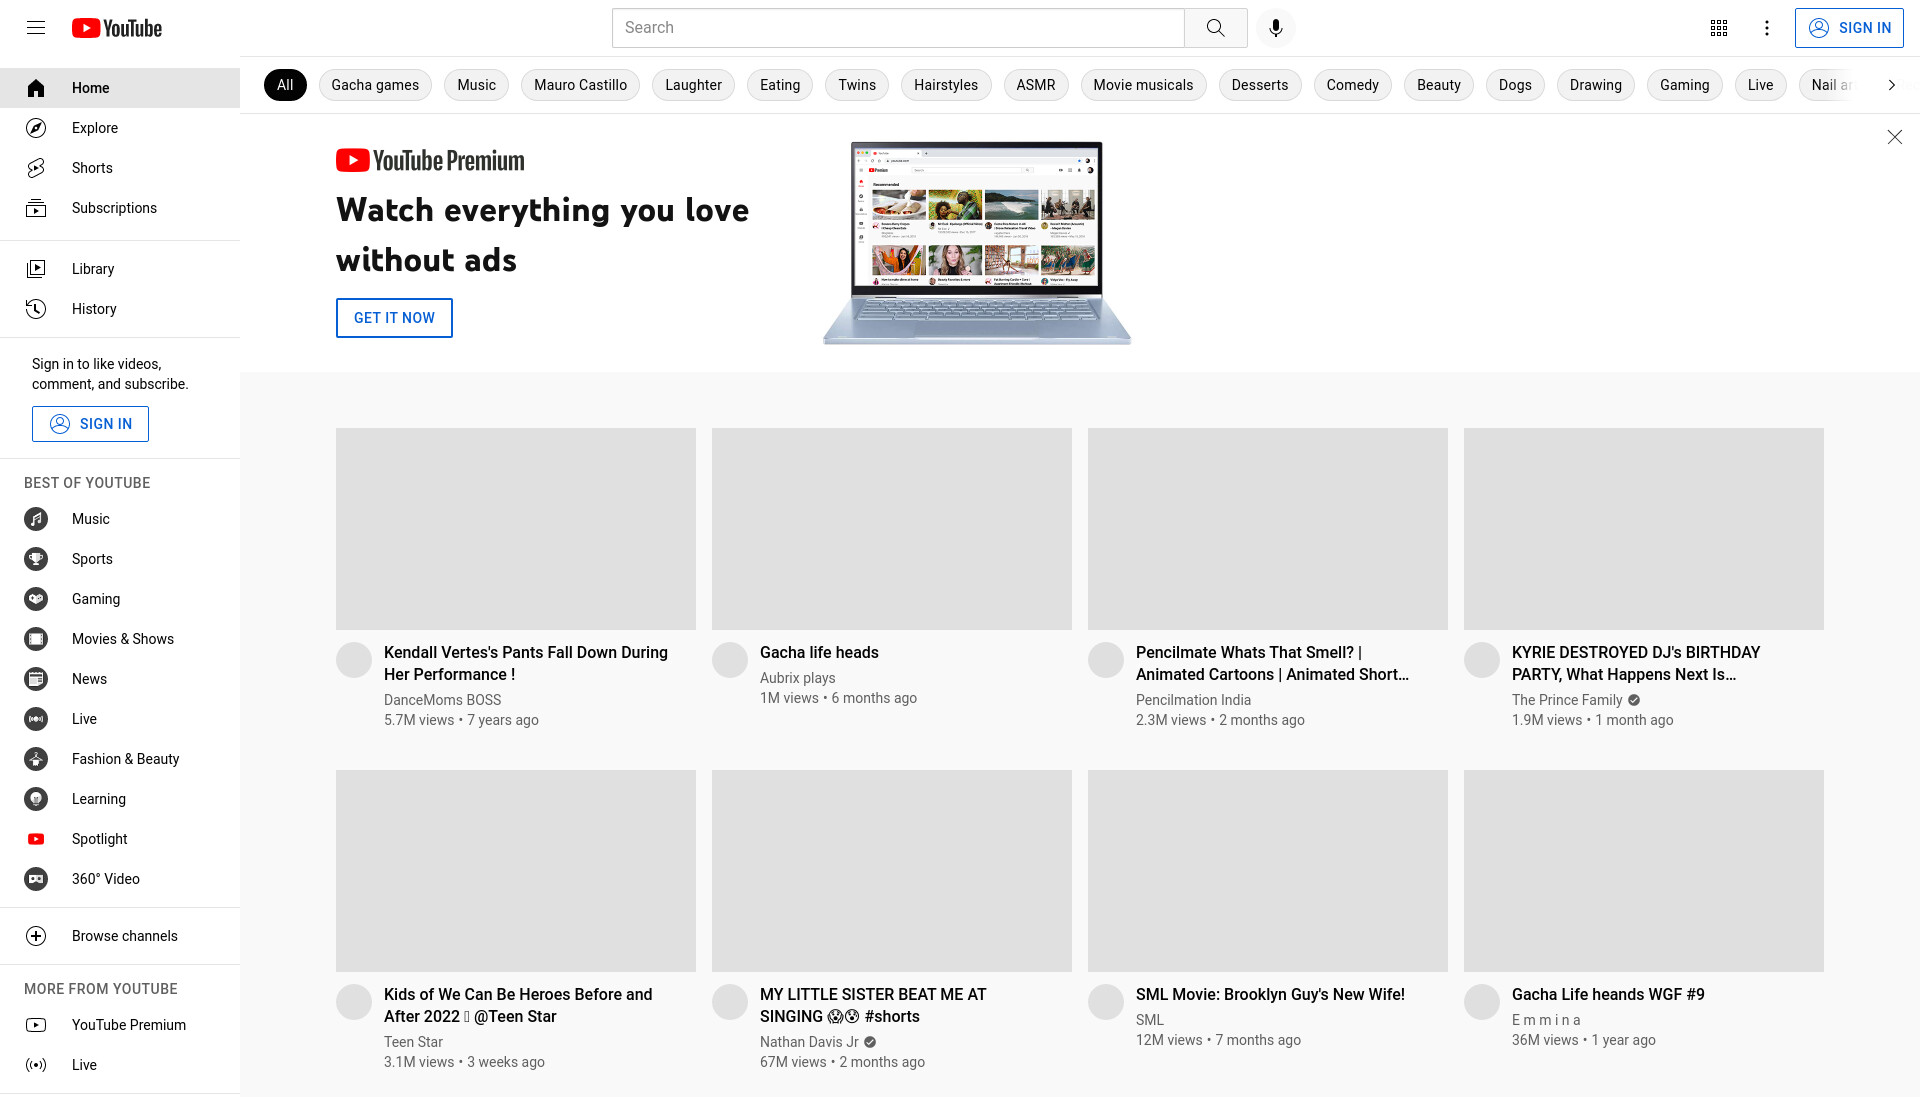Open Browse channels plus icon
The image size is (1920, 1097).
[x=36, y=936]
